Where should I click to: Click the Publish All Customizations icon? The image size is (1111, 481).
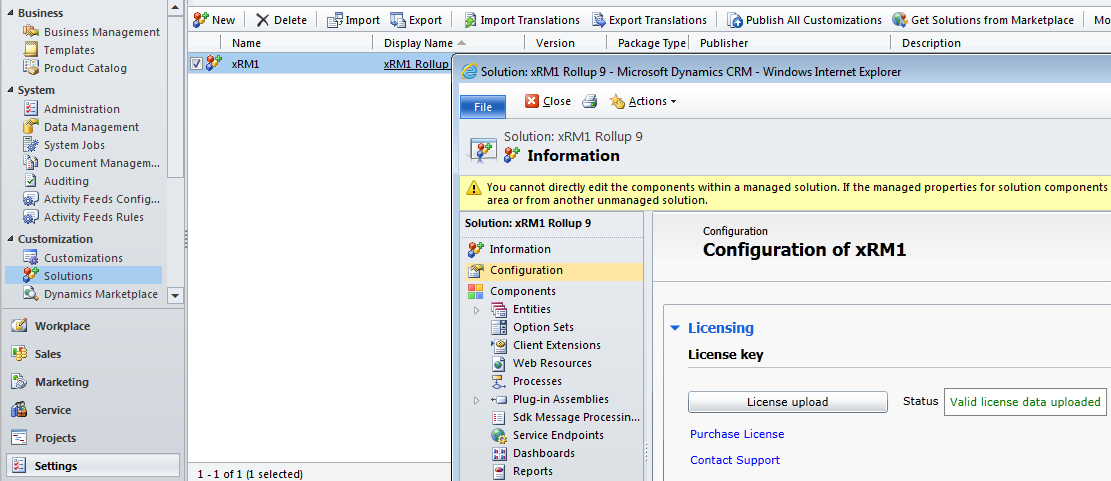[735, 20]
